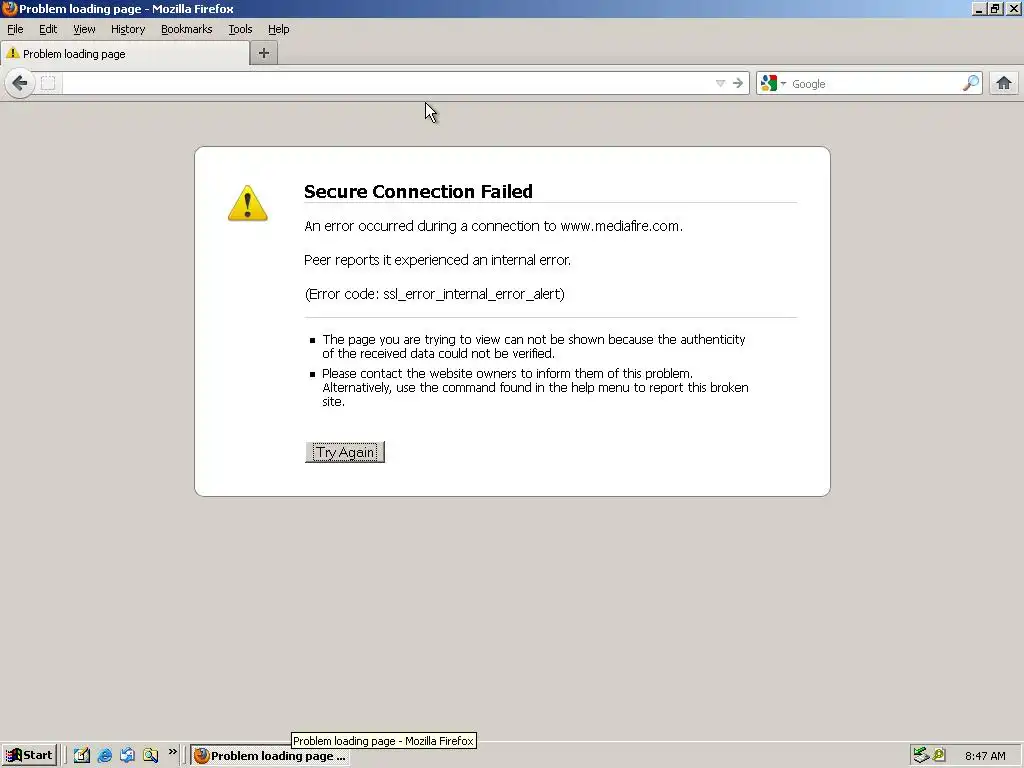1024x768 pixels.
Task: Minimize the Firefox window
Action: point(979,8)
